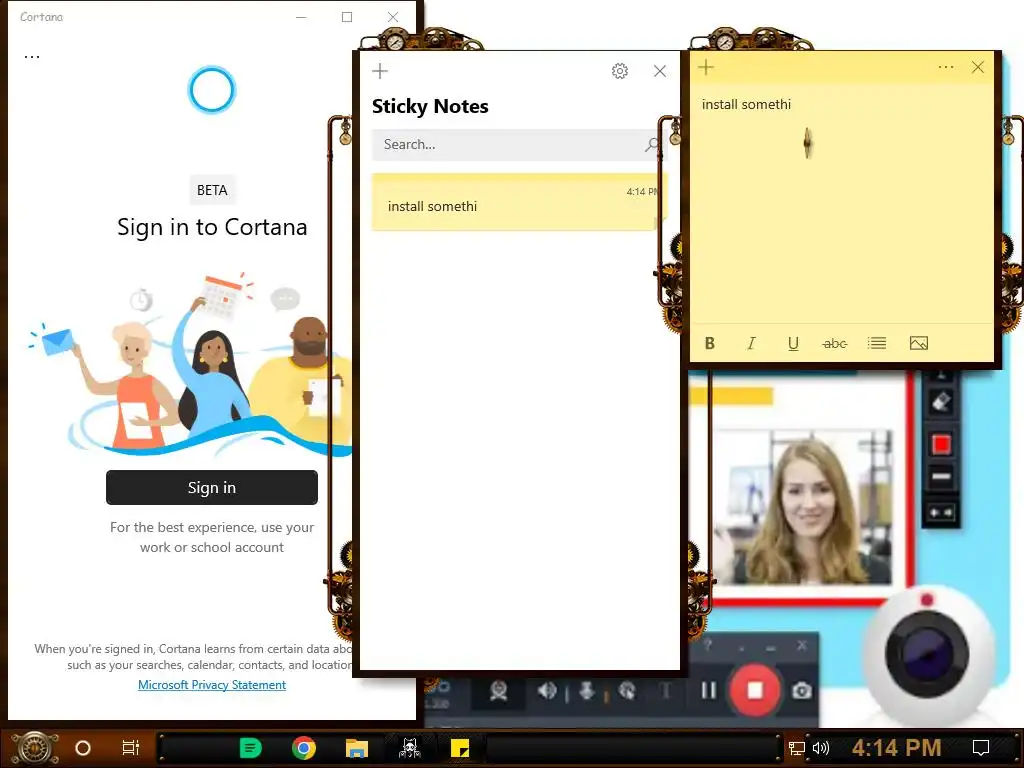Viewport: 1024px width, 768px height.
Task: Open the Action Center notifications icon
Action: [x=981, y=748]
